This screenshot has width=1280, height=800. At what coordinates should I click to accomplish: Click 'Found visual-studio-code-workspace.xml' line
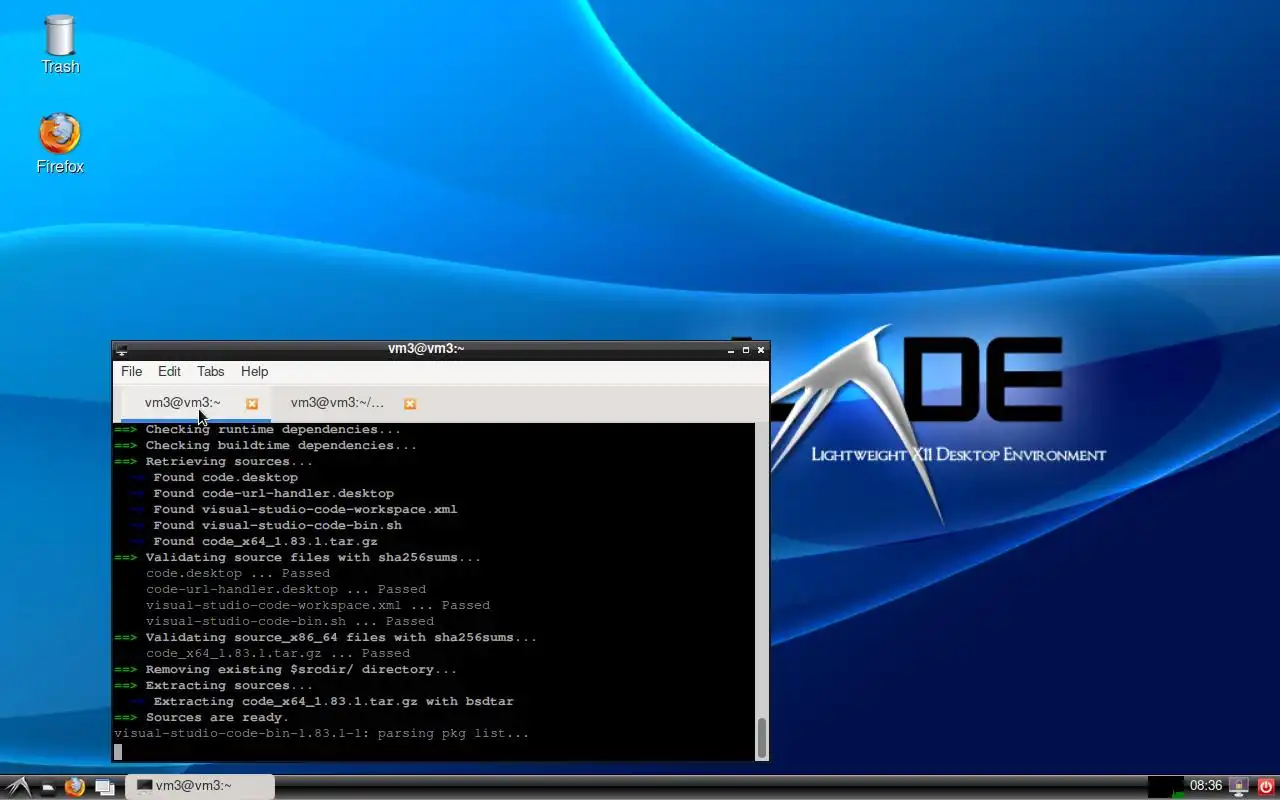click(x=294, y=510)
